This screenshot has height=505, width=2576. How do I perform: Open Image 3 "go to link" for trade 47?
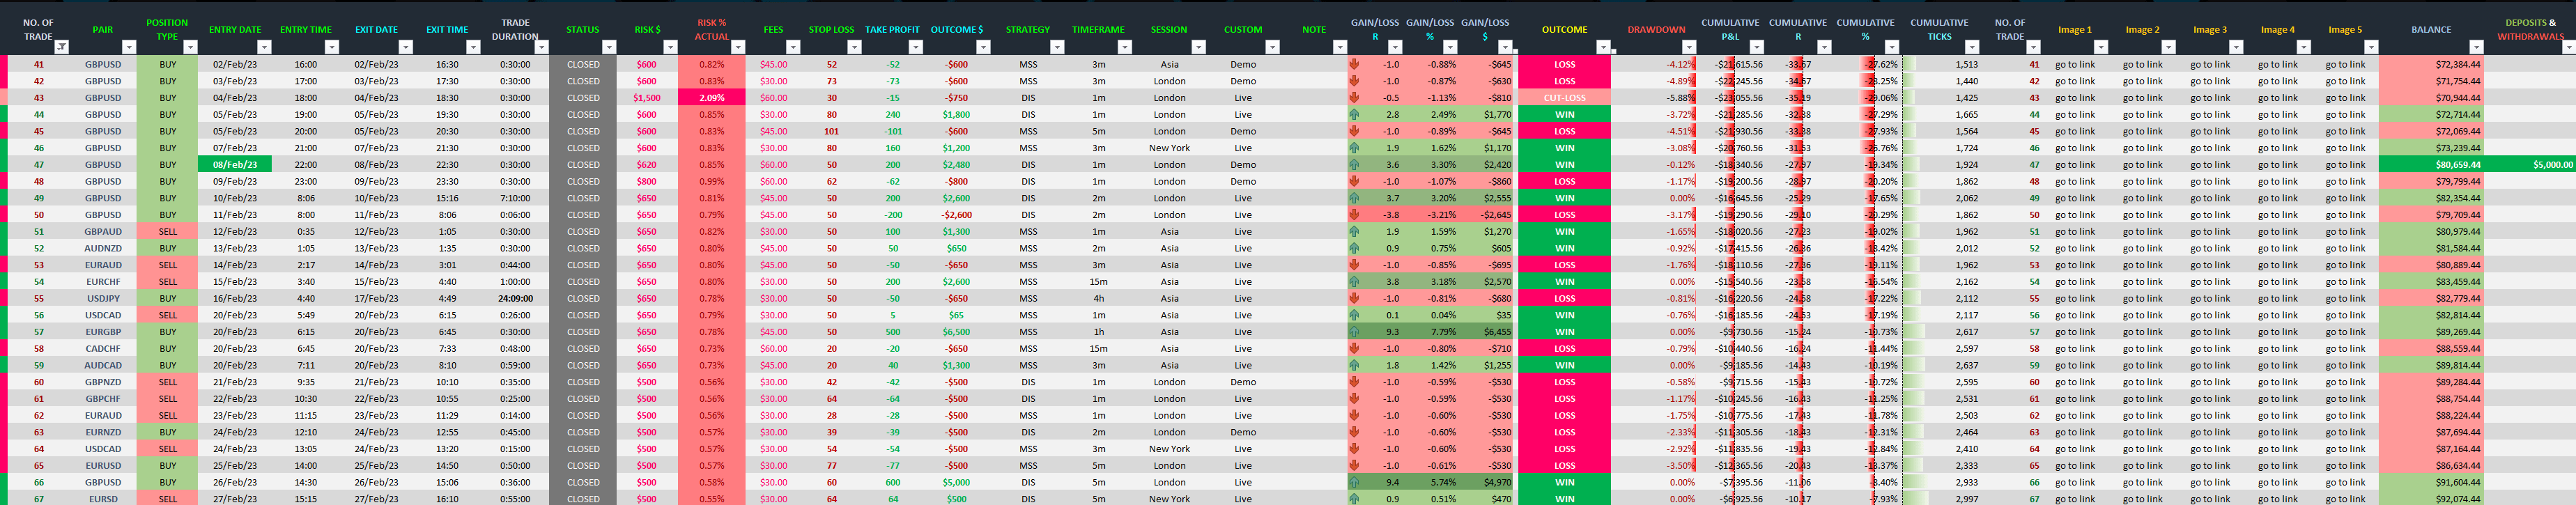tap(2209, 165)
